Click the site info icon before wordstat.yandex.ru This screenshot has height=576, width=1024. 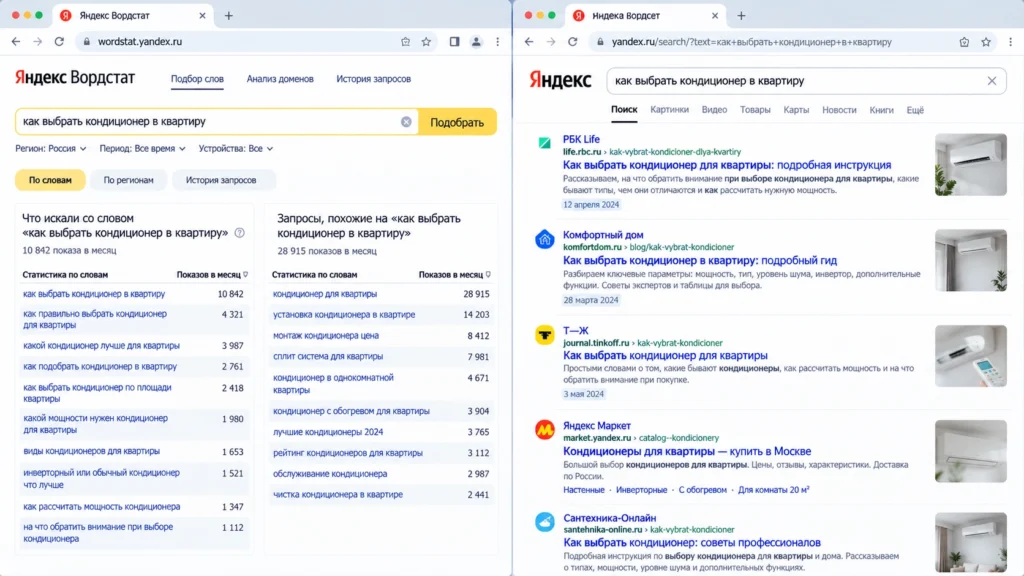86,41
